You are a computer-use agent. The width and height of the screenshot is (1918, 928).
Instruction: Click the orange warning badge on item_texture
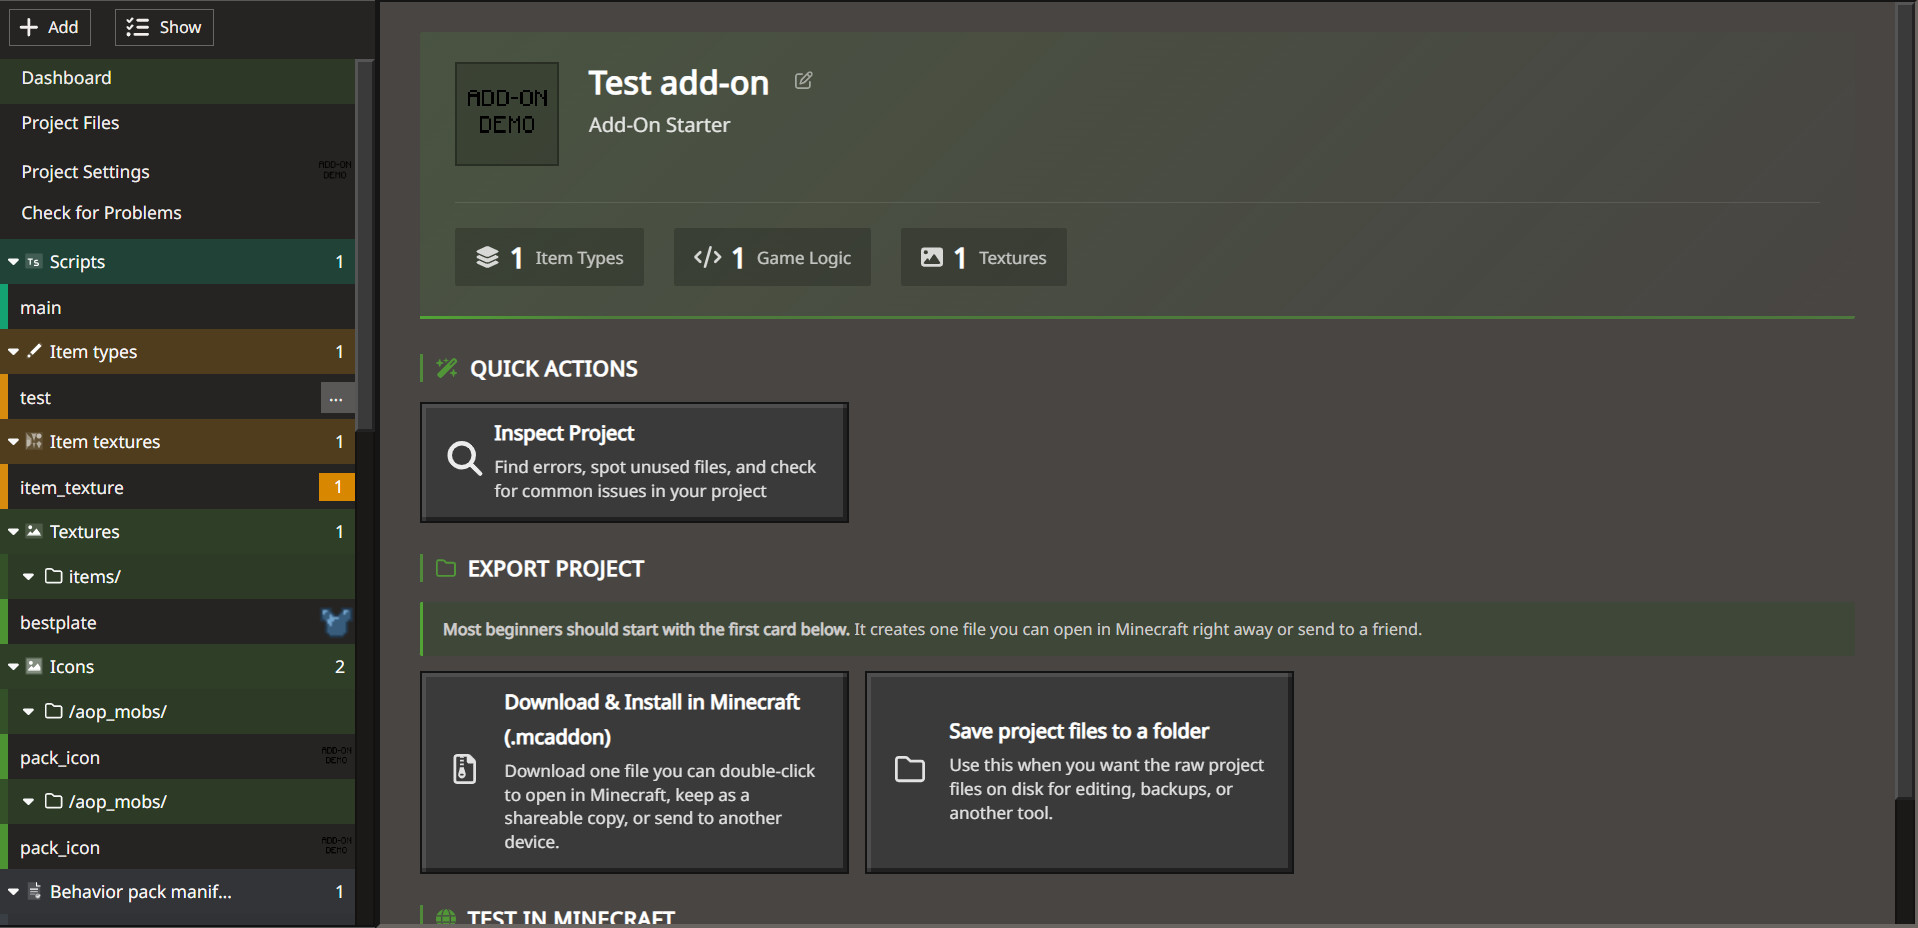coord(337,487)
